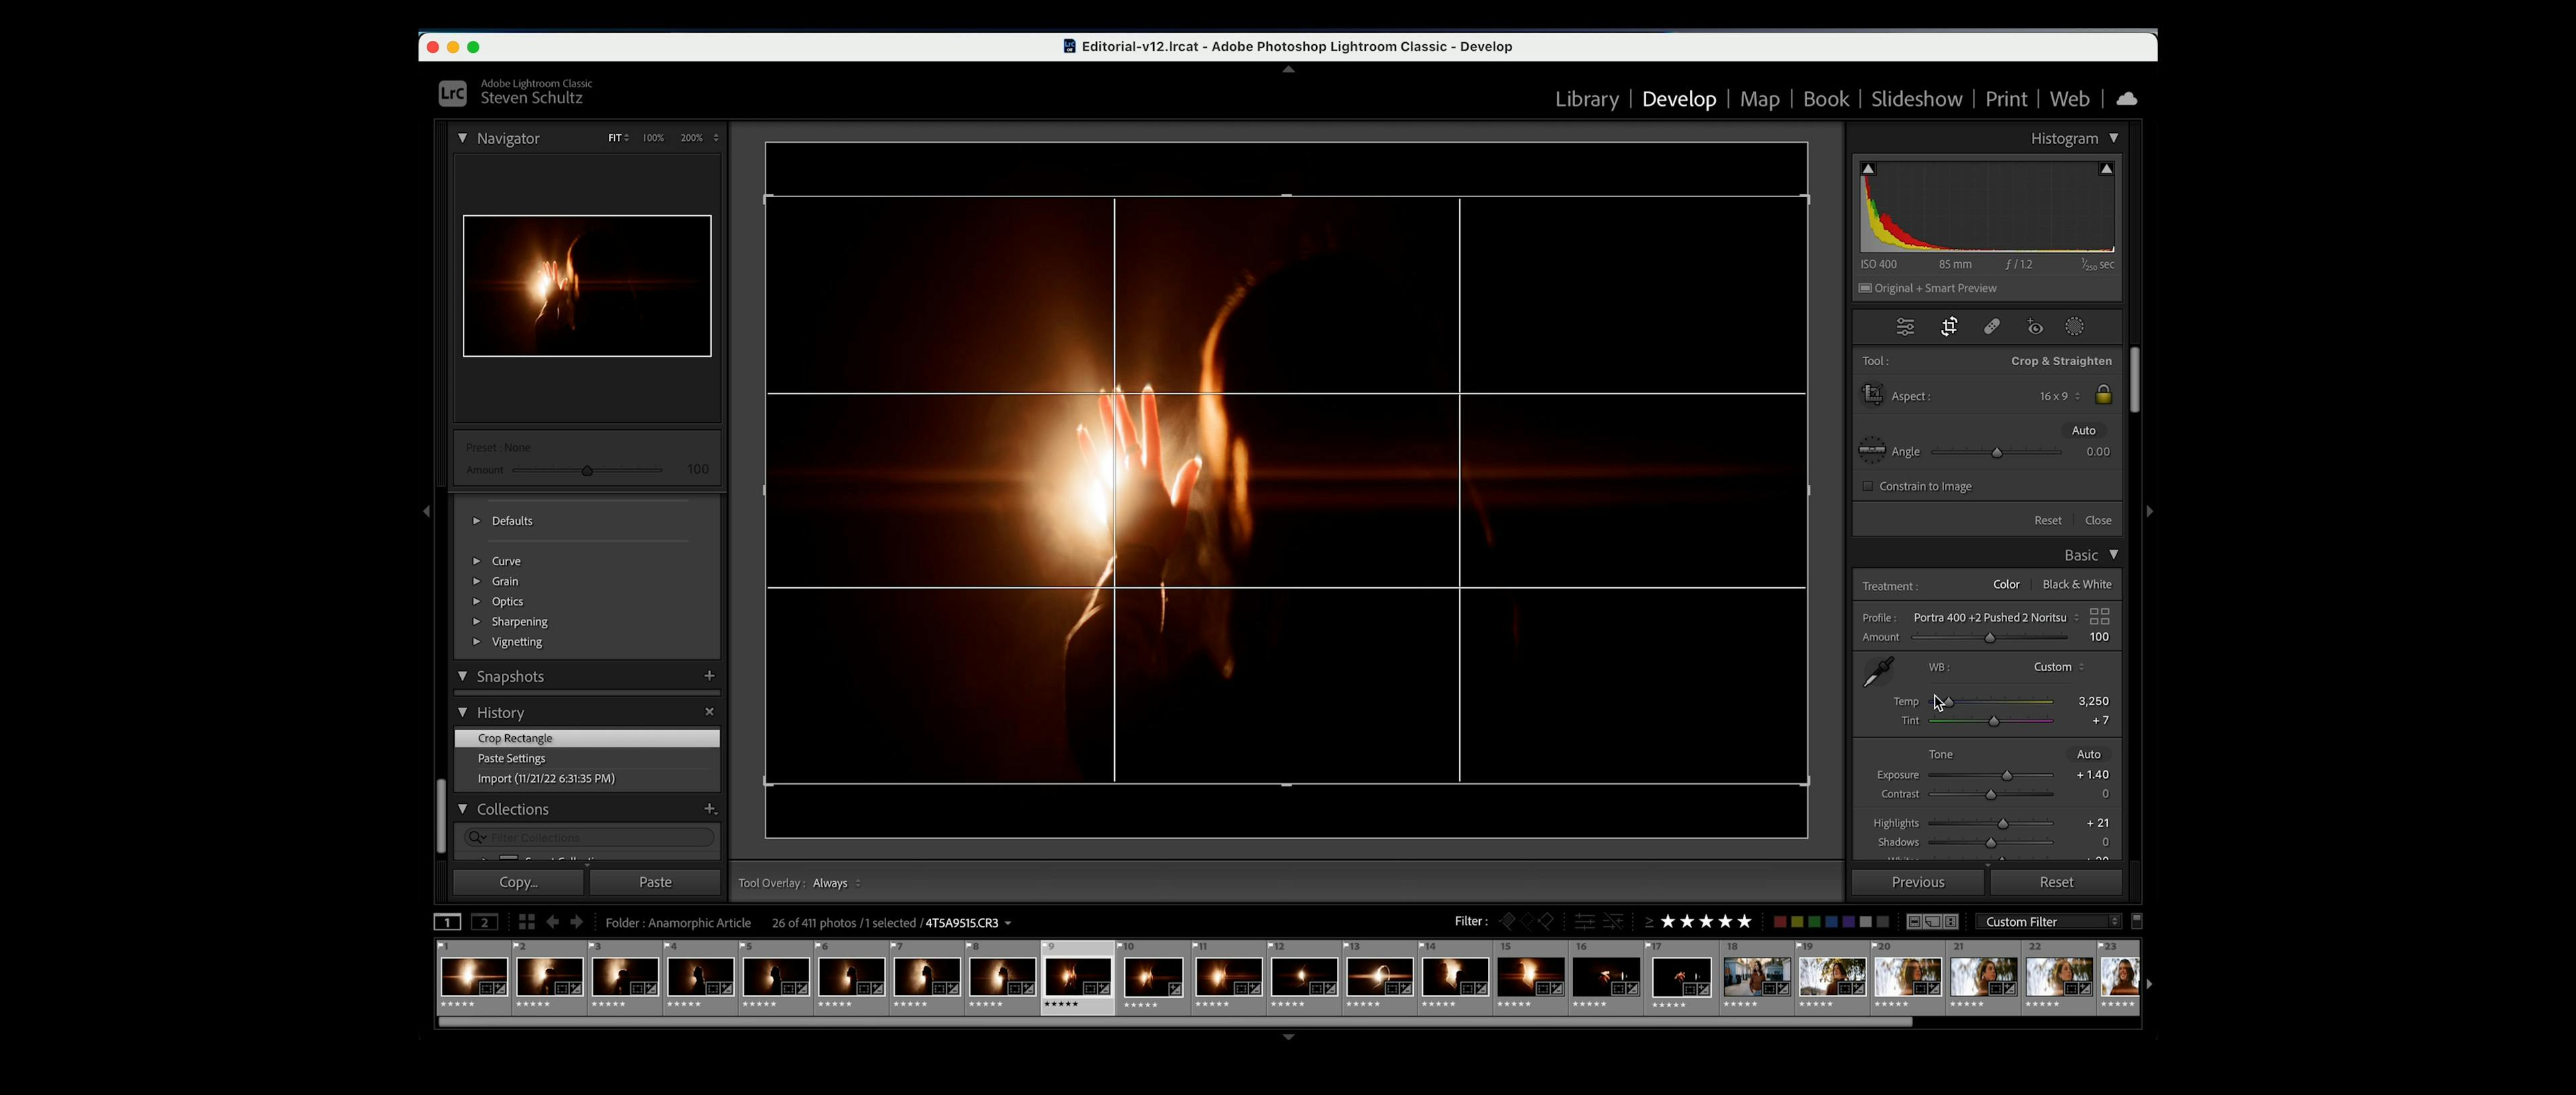Go back with the left arrow icon
2576x1095 pixels.
(552, 922)
